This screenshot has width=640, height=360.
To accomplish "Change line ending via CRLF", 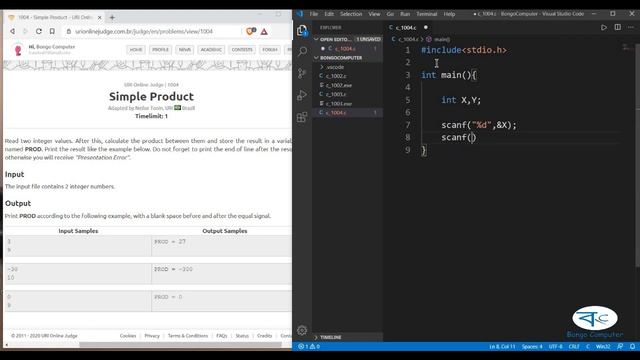I will point(574,347).
